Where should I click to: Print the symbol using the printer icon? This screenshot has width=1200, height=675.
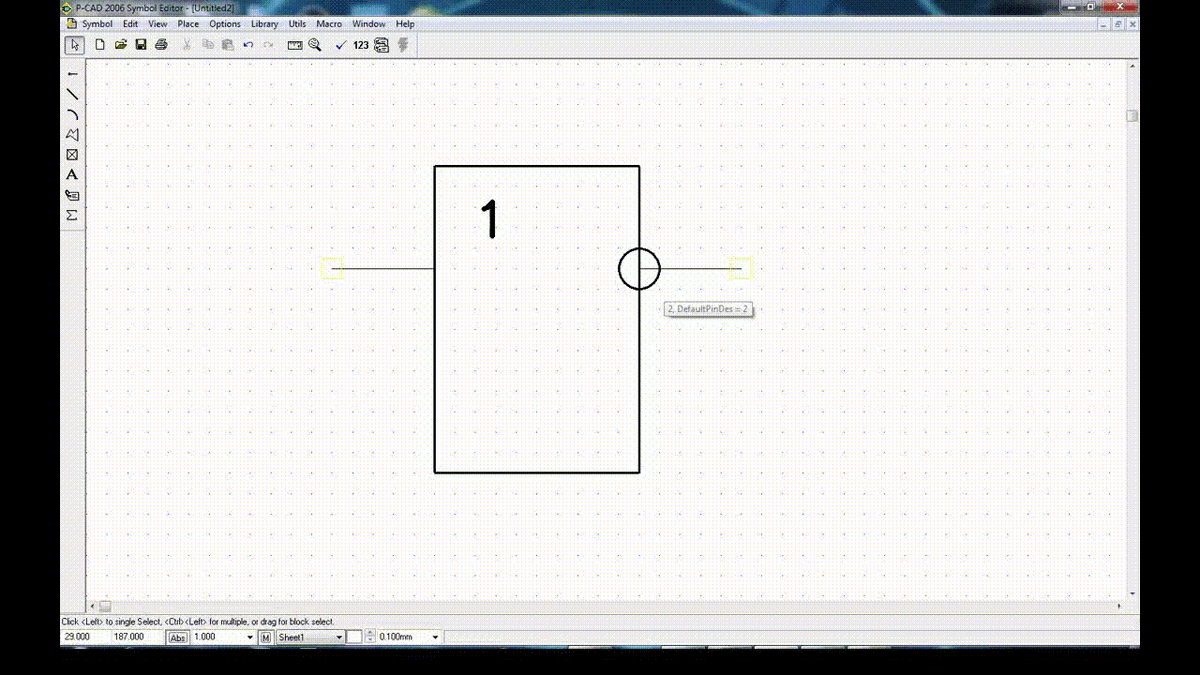tap(161, 45)
